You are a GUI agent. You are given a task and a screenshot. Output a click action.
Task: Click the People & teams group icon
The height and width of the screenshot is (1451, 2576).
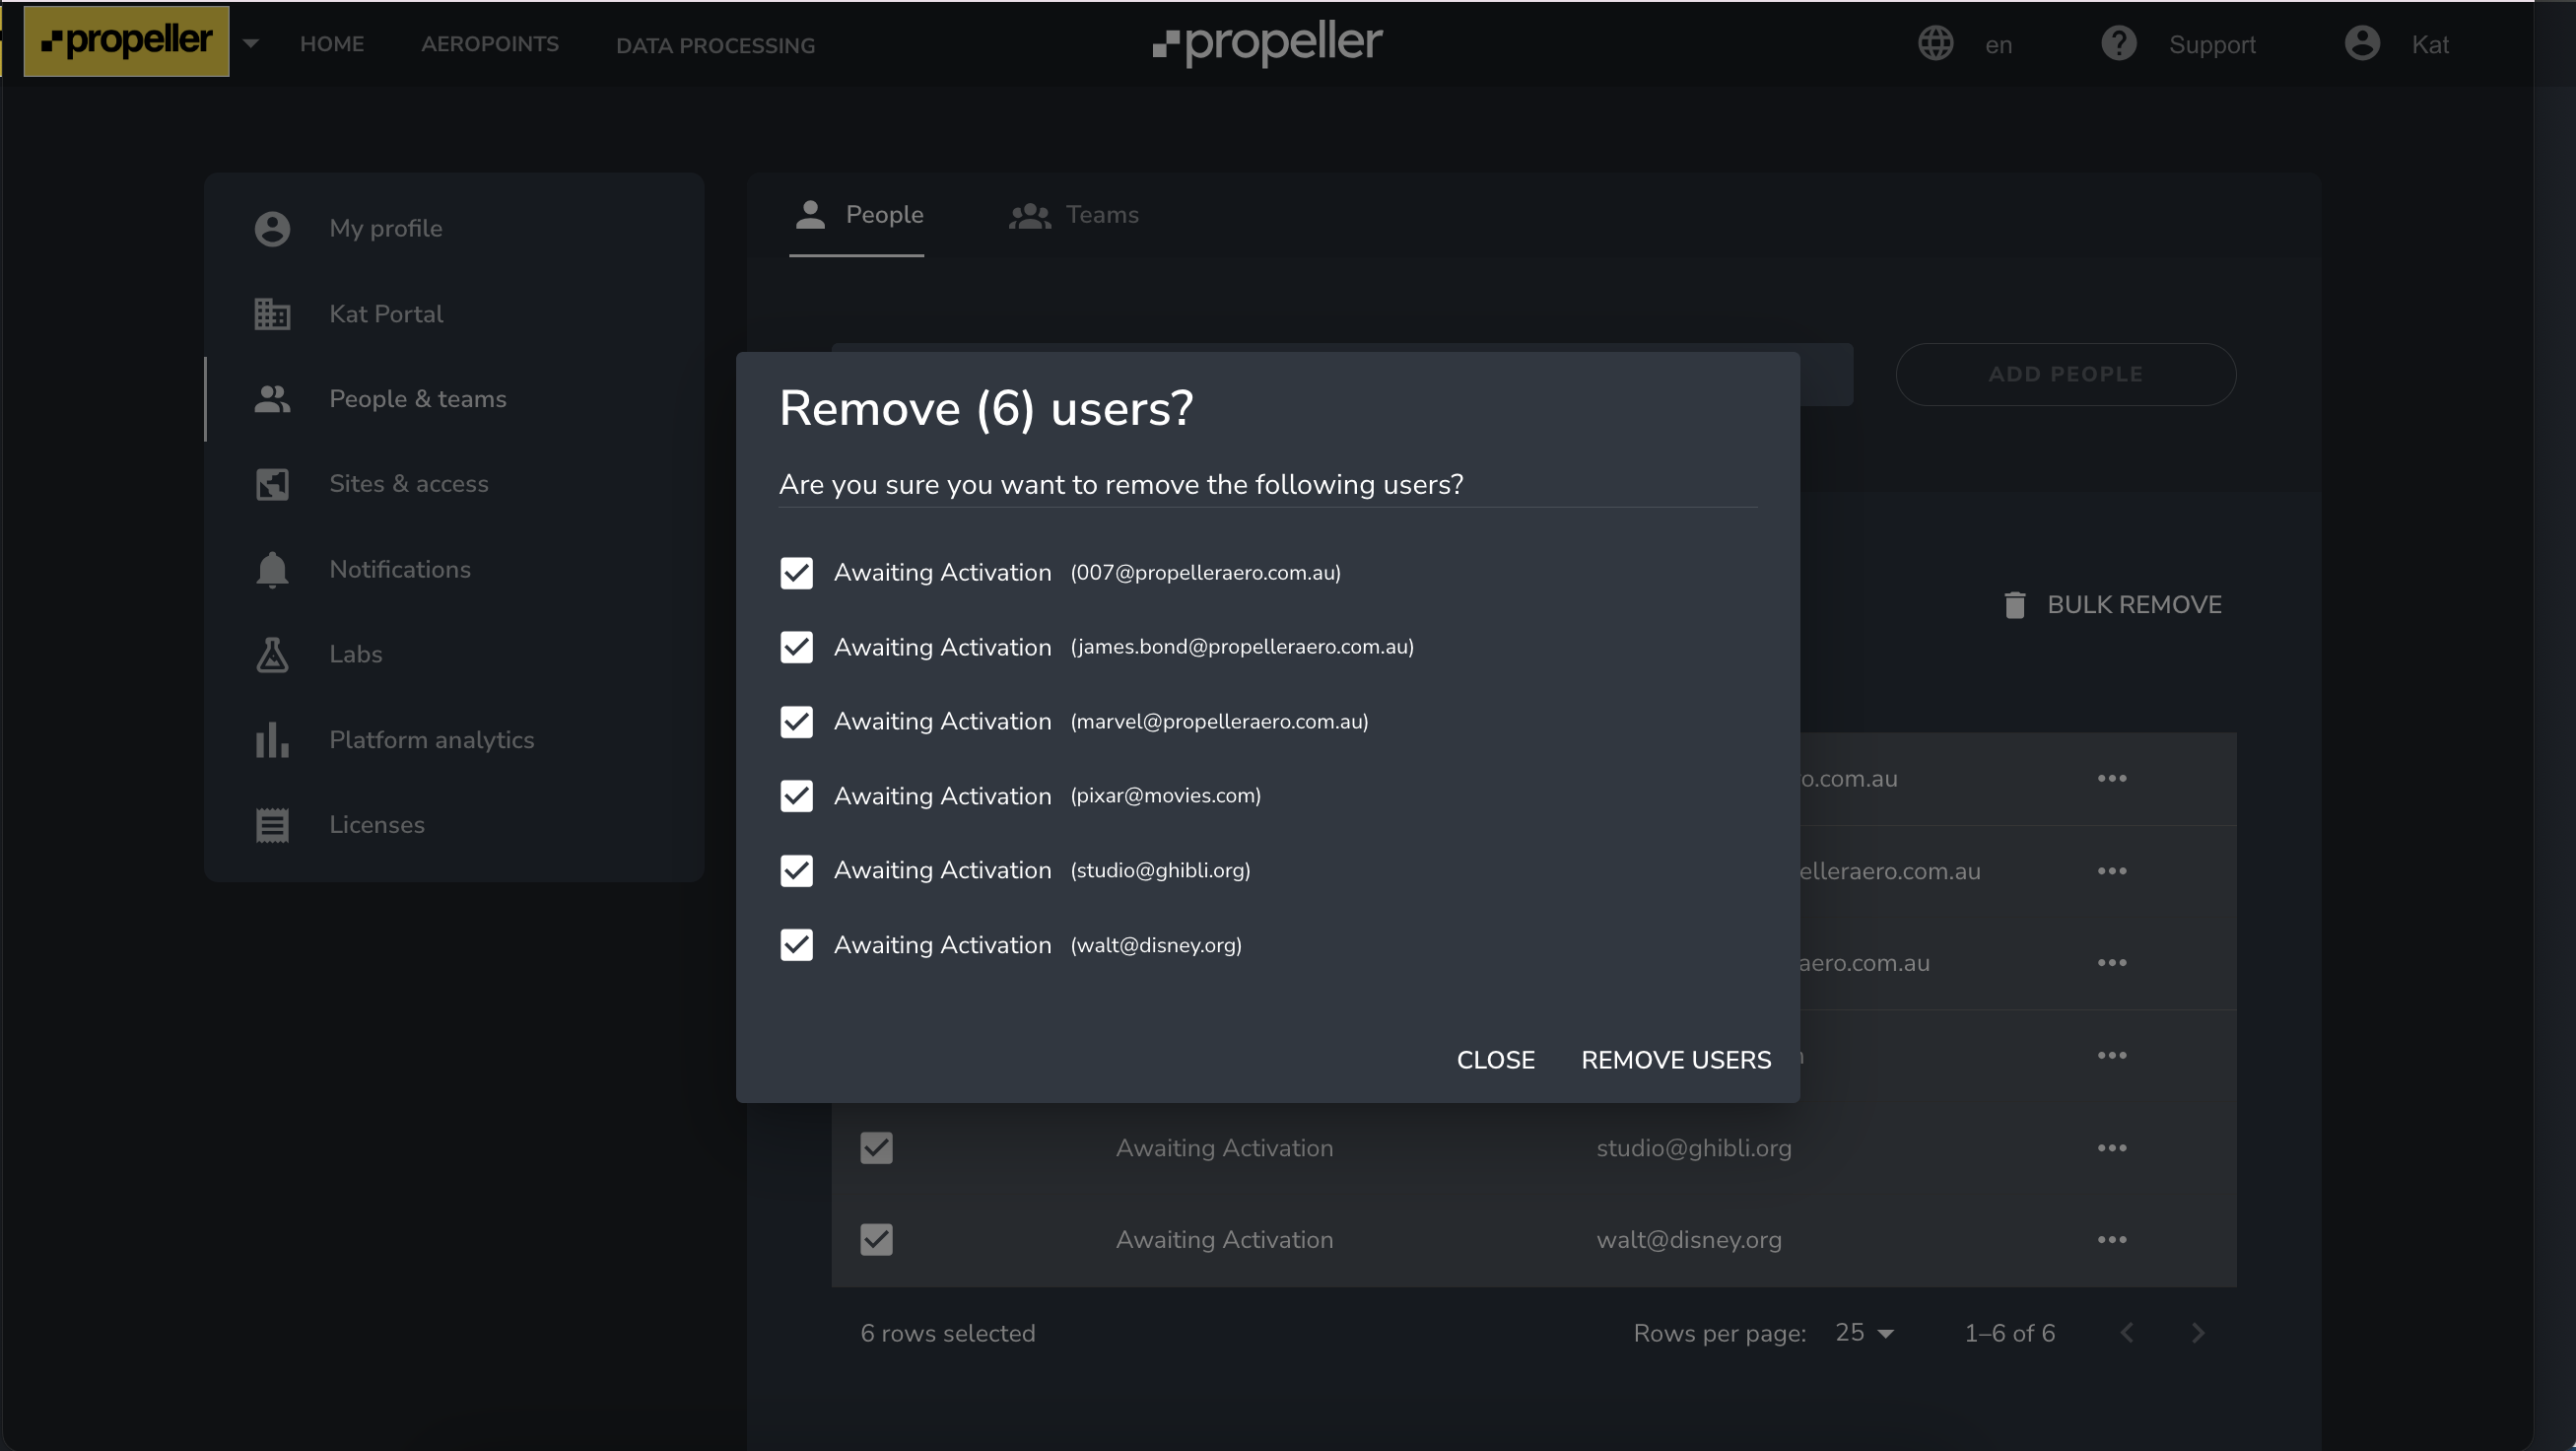(272, 399)
